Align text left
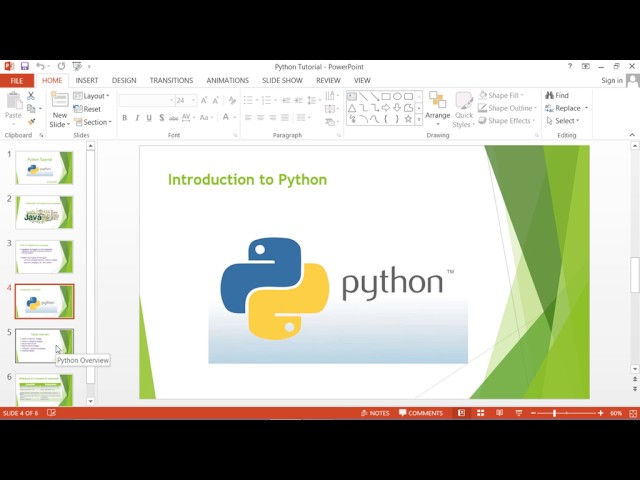 (x=248, y=118)
